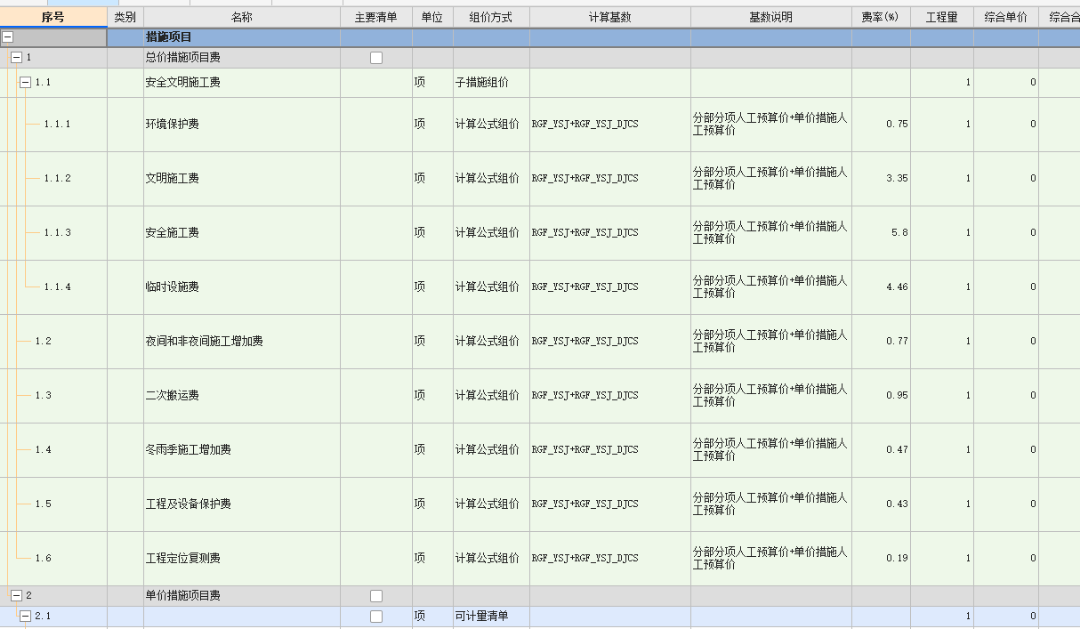Select the 0.95 rate cell

[881, 395]
